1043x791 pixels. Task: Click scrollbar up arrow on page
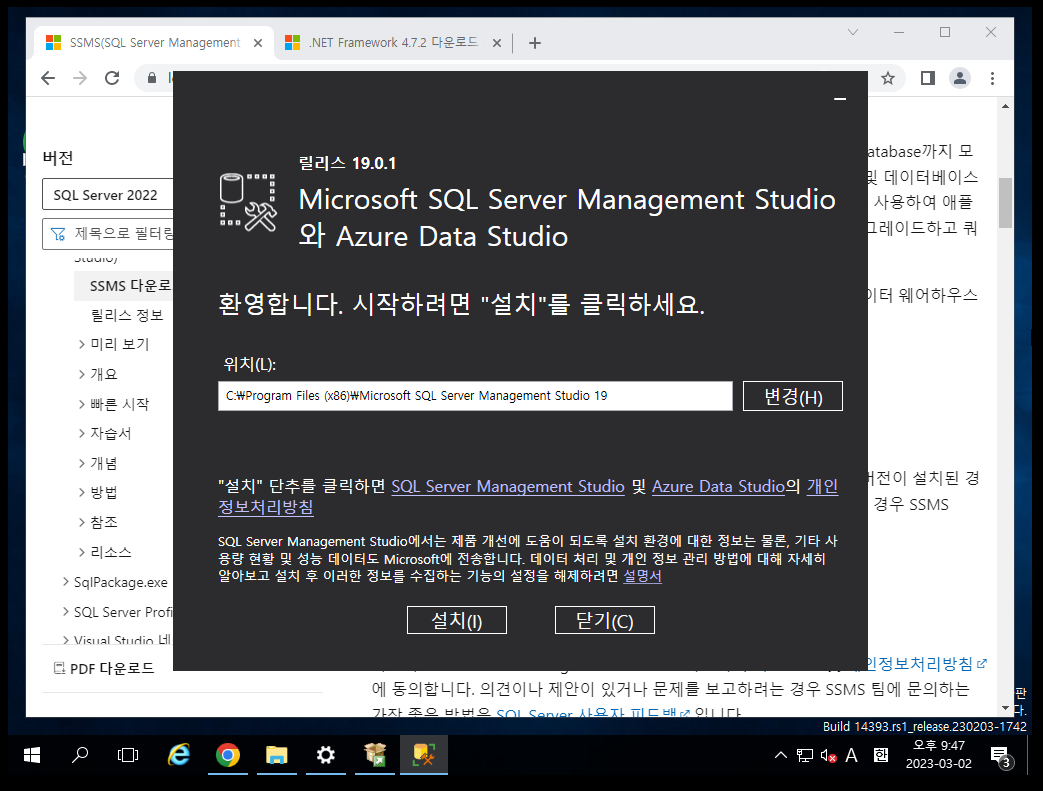tap(1005, 106)
